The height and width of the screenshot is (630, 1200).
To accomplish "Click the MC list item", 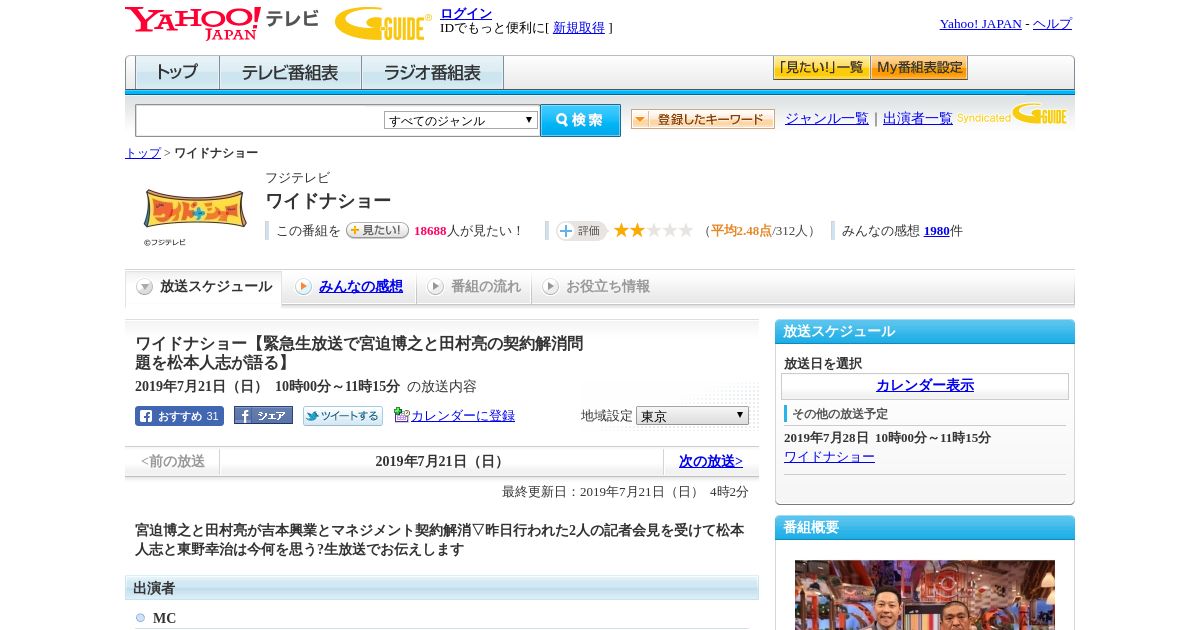I will coord(164,619).
